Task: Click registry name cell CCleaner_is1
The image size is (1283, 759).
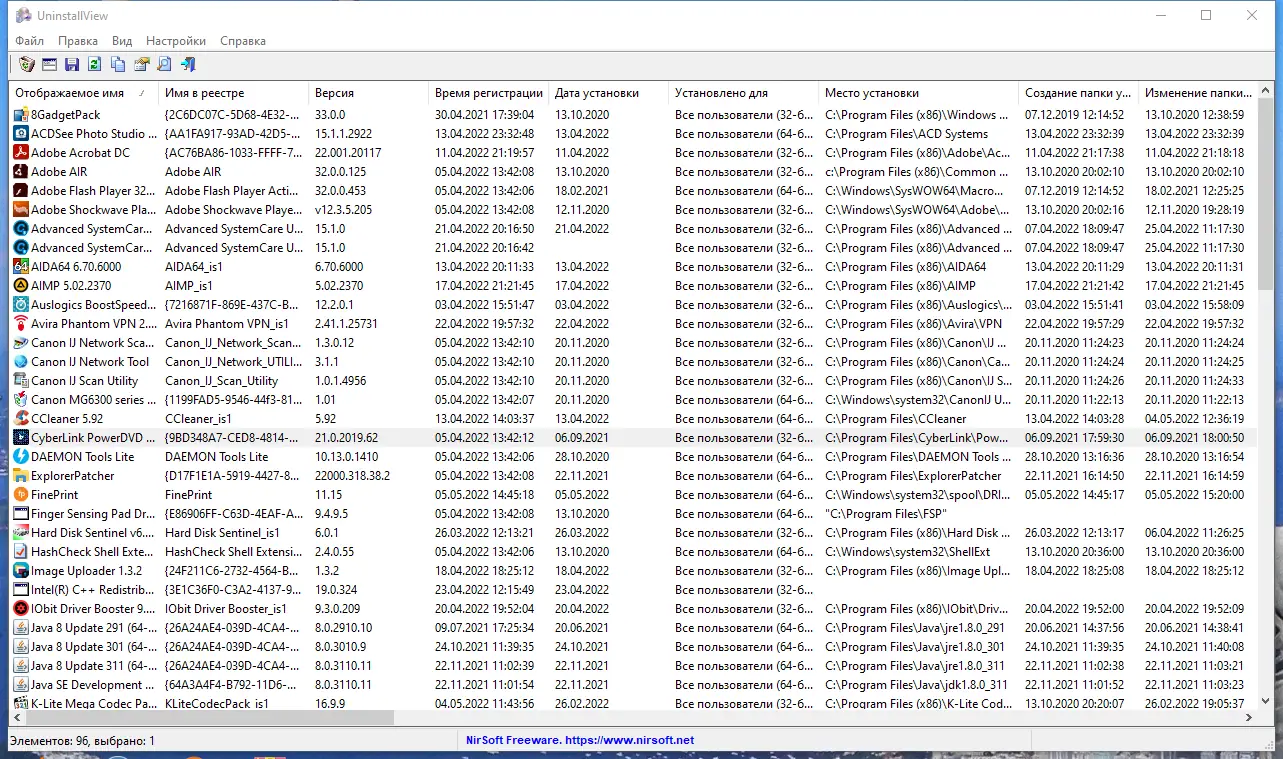Action: point(198,419)
